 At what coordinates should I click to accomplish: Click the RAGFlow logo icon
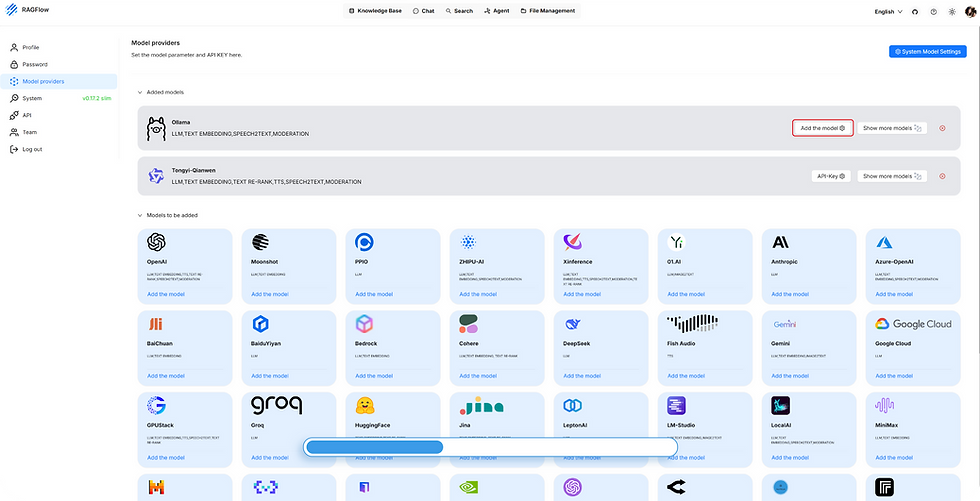coord(11,9)
